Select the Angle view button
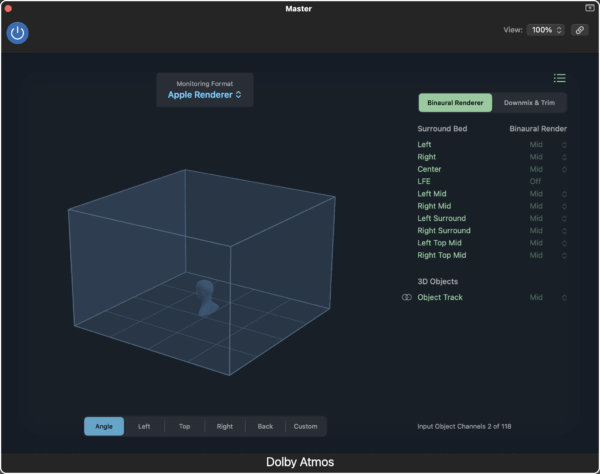Viewport: 600px width, 474px height. 104,426
